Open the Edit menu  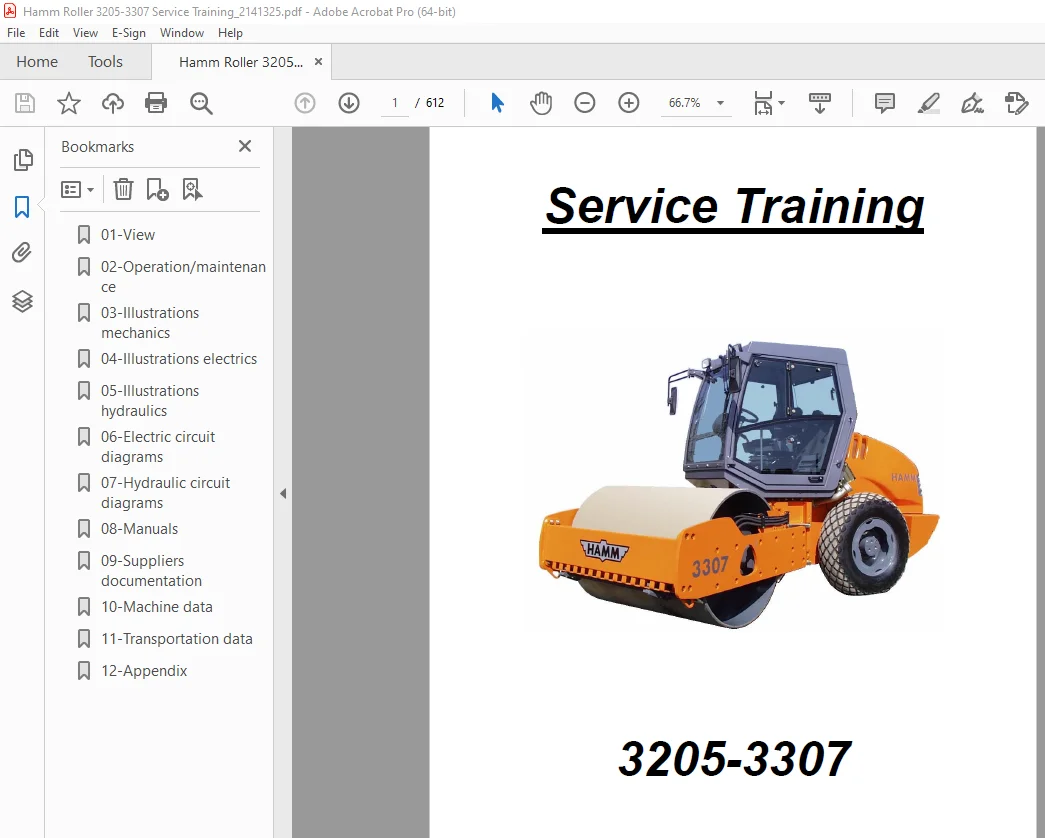click(x=49, y=33)
